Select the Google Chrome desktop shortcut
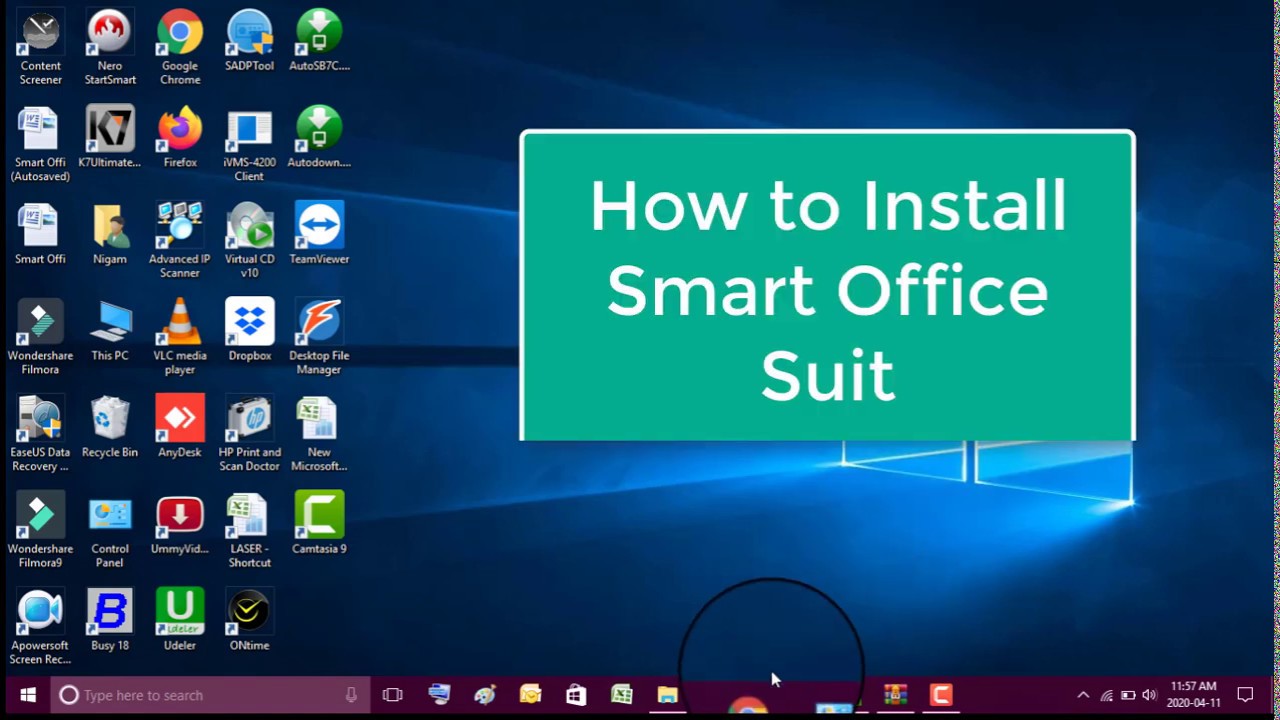 tap(180, 46)
